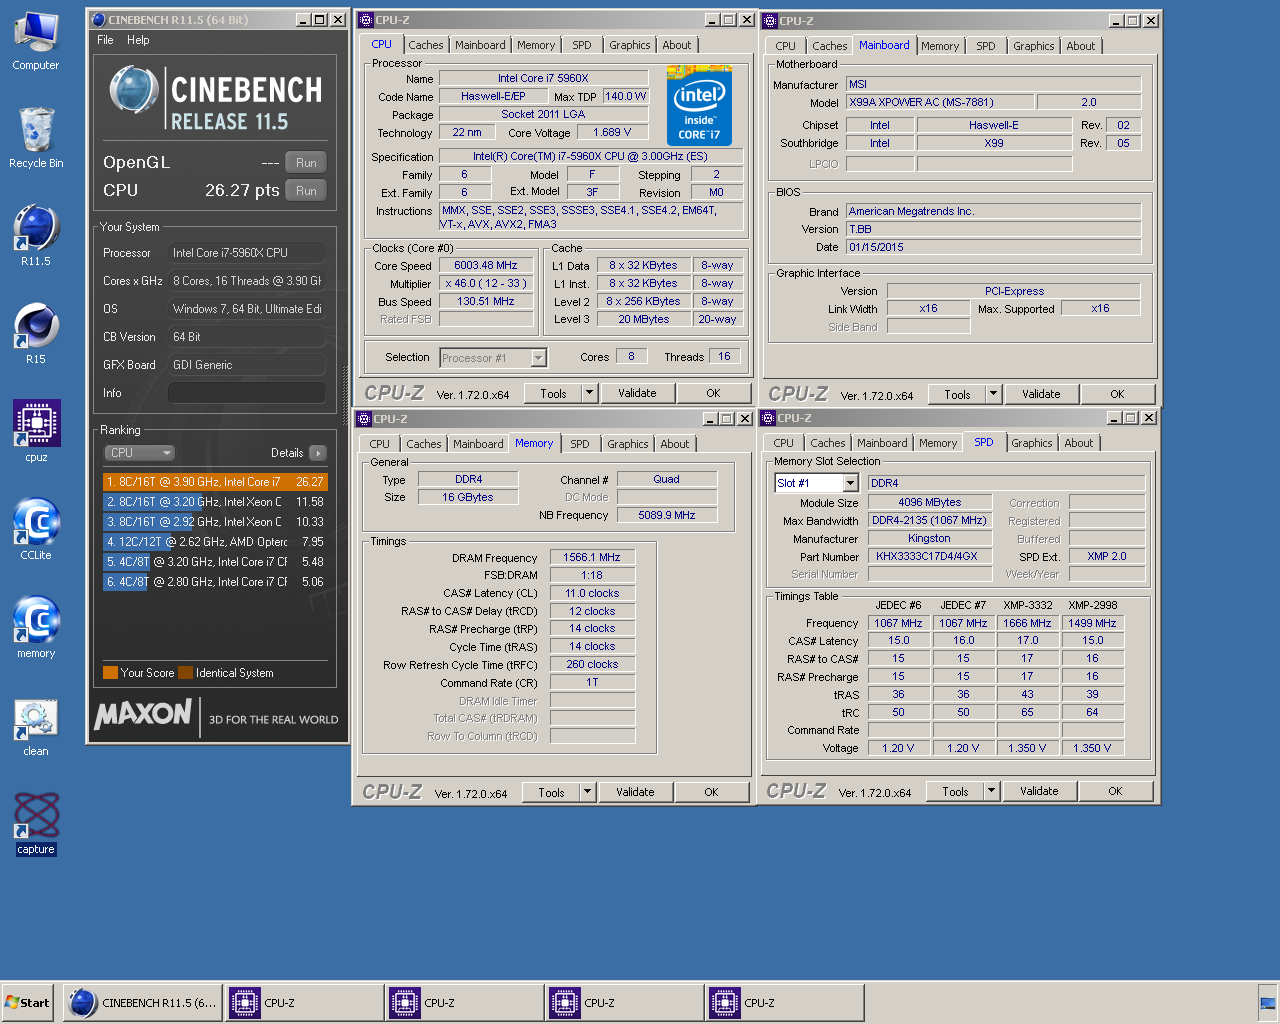1280x1024 pixels.
Task: Open the CPU ranking dropdown
Action: point(139,453)
